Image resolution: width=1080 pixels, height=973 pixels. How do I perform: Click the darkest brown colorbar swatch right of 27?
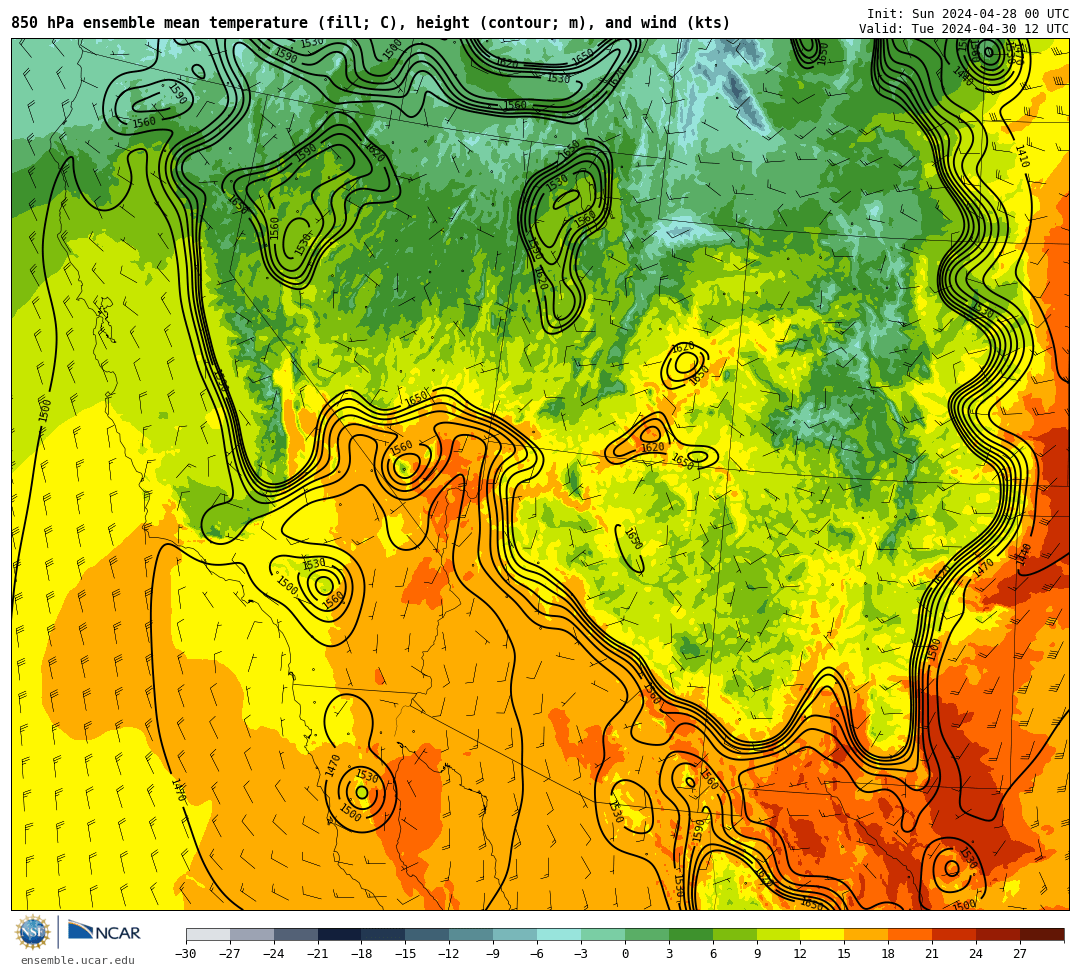(x=1042, y=934)
